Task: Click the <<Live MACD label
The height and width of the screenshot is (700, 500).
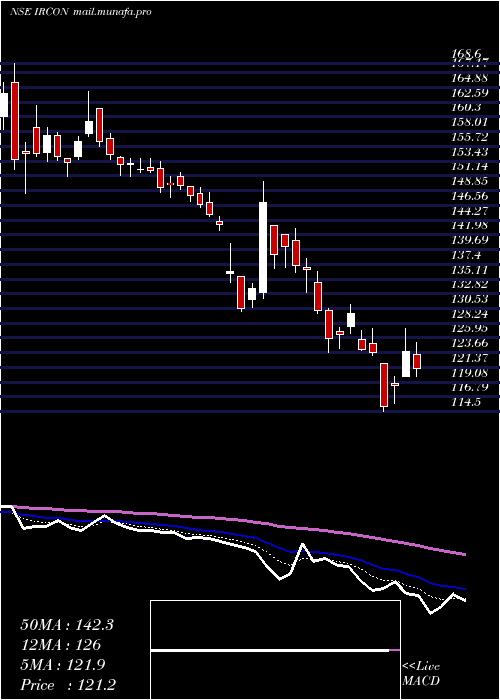Action: (x=421, y=674)
